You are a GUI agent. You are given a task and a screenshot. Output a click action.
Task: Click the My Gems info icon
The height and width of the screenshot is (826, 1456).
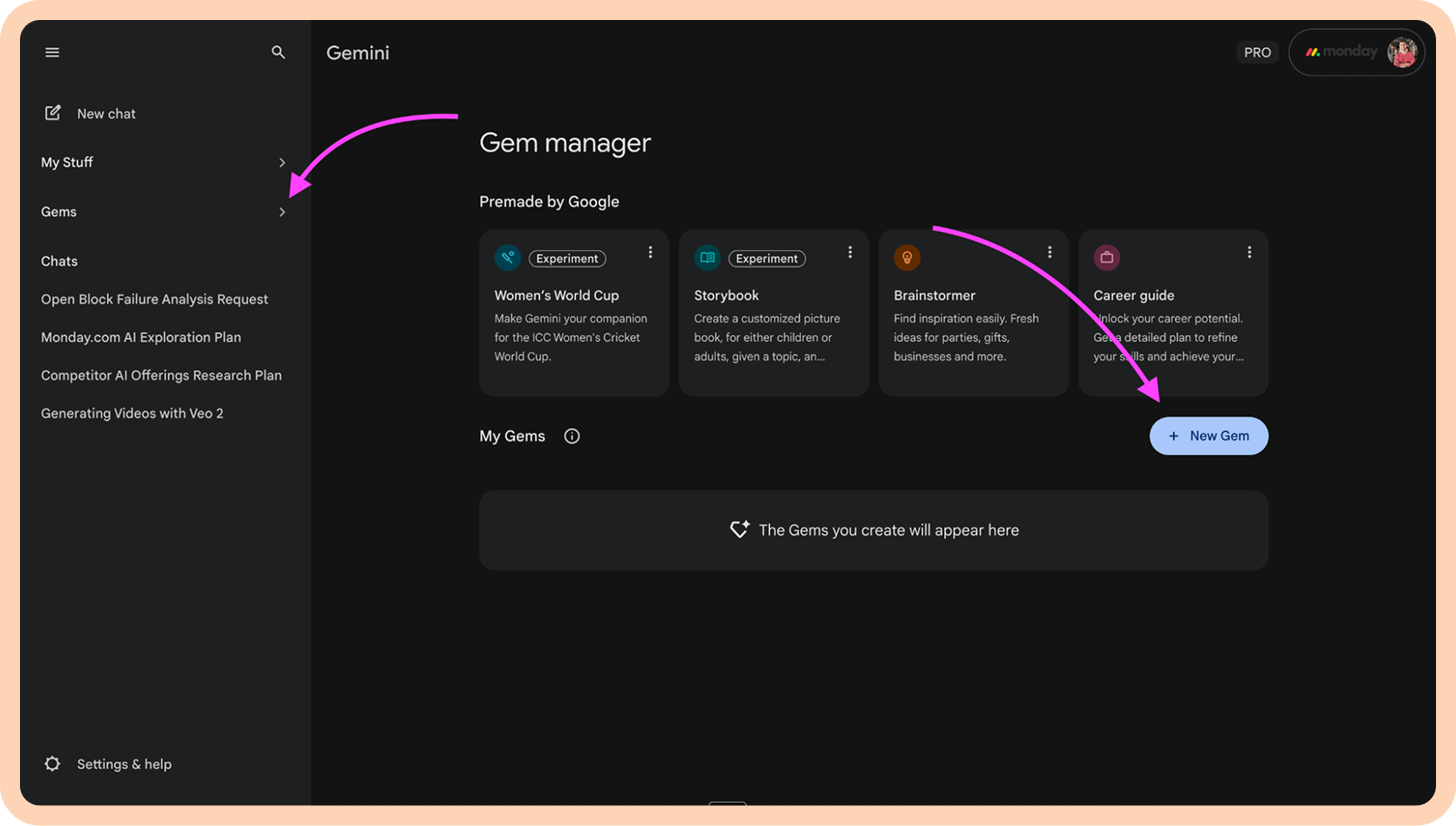572,436
